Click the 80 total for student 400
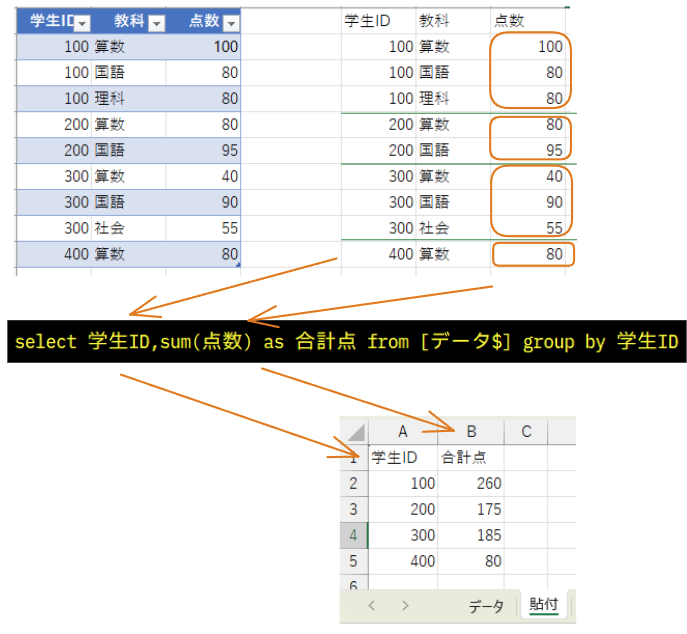The image size is (687, 634). coord(471,561)
